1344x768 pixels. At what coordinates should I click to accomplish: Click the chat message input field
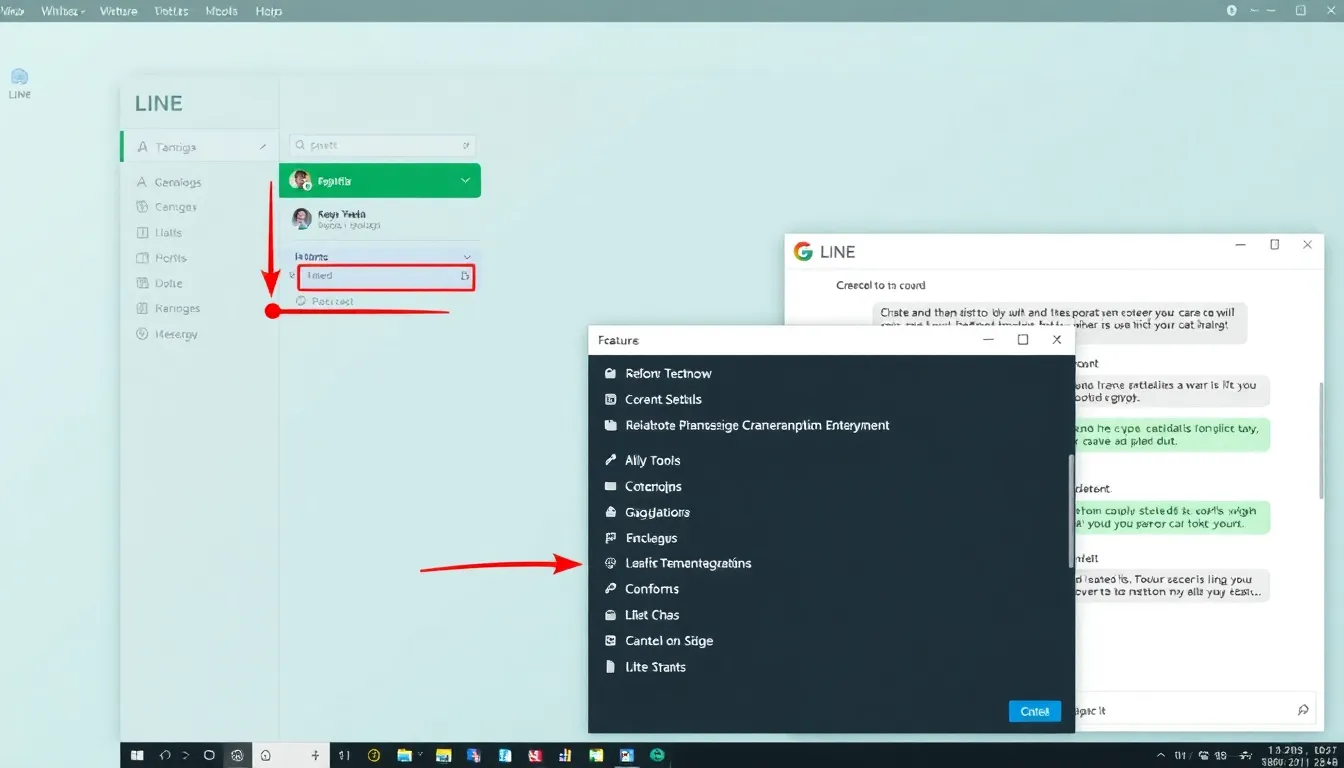tap(1194, 710)
